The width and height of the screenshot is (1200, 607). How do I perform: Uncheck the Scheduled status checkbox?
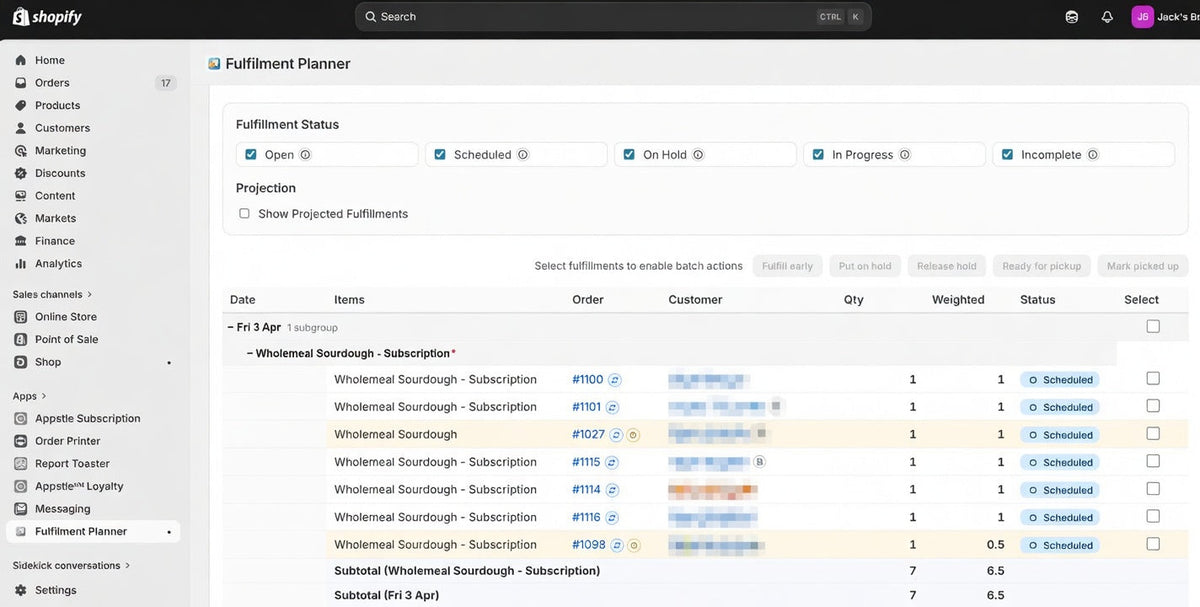(440, 155)
